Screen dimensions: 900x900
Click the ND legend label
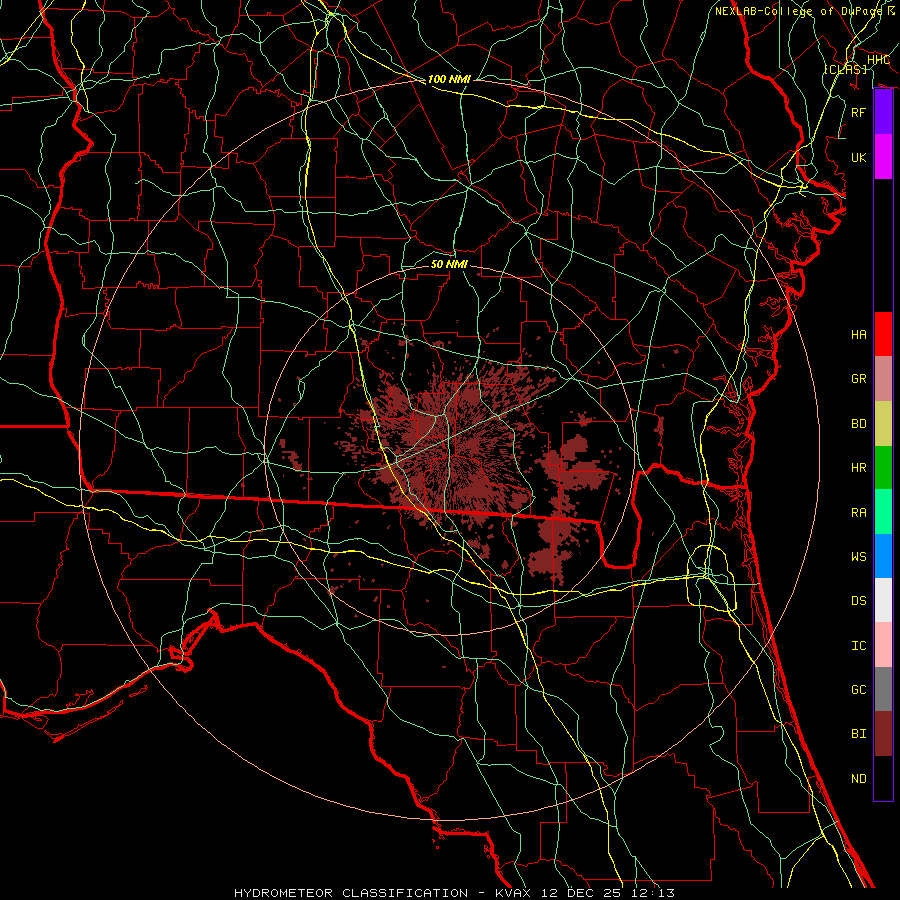pyautogui.click(x=859, y=779)
